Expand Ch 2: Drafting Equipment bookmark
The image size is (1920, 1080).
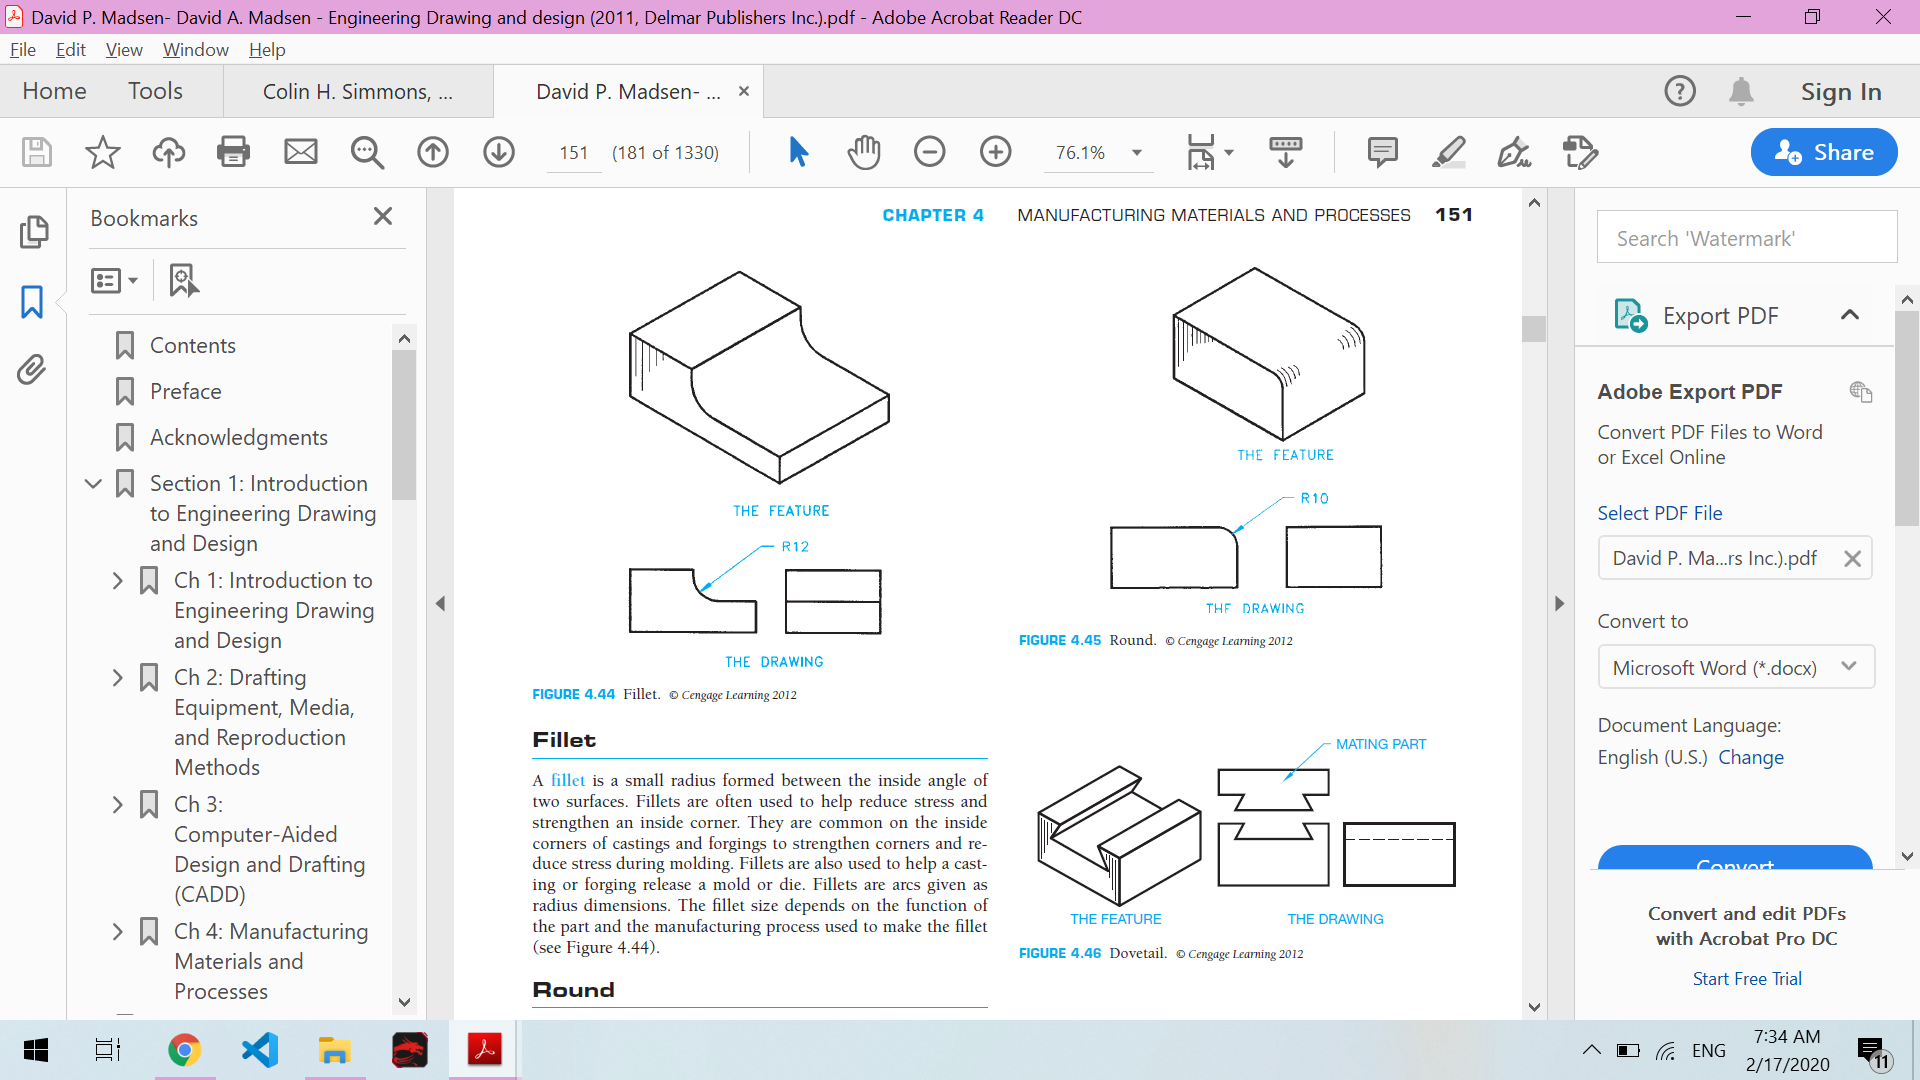pyautogui.click(x=117, y=678)
